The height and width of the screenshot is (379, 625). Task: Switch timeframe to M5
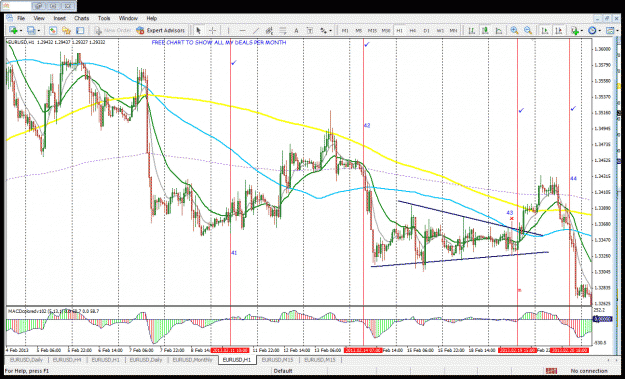[359, 30]
